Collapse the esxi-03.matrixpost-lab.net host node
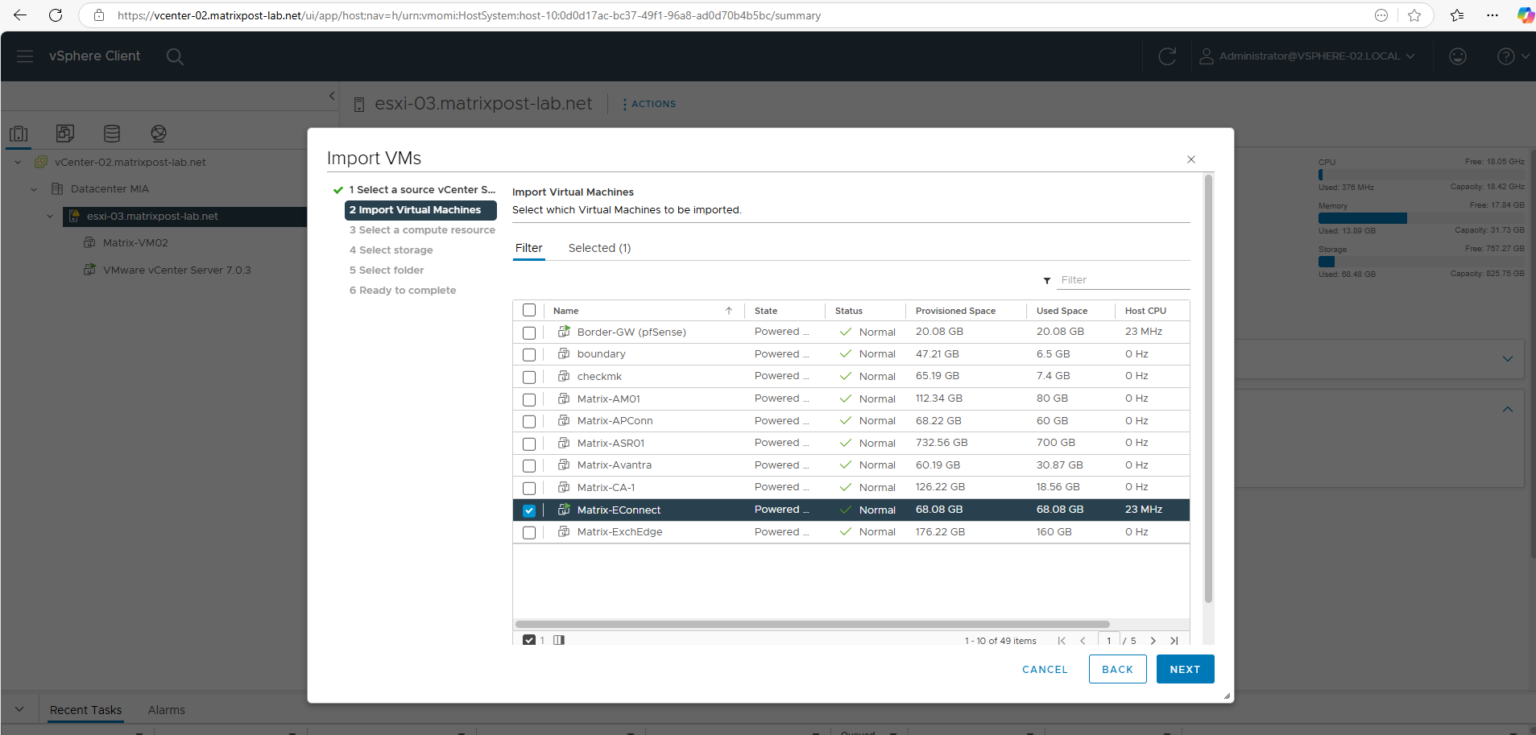 coord(49,216)
